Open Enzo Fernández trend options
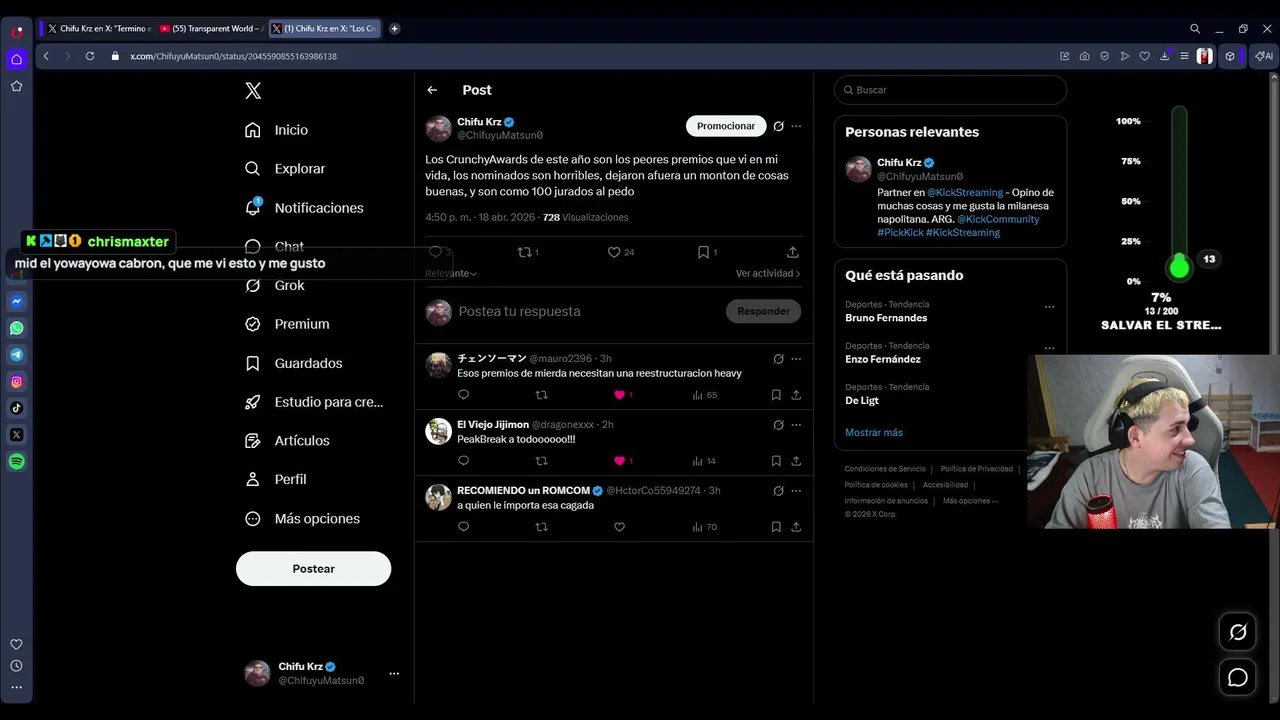 coord(1049,348)
